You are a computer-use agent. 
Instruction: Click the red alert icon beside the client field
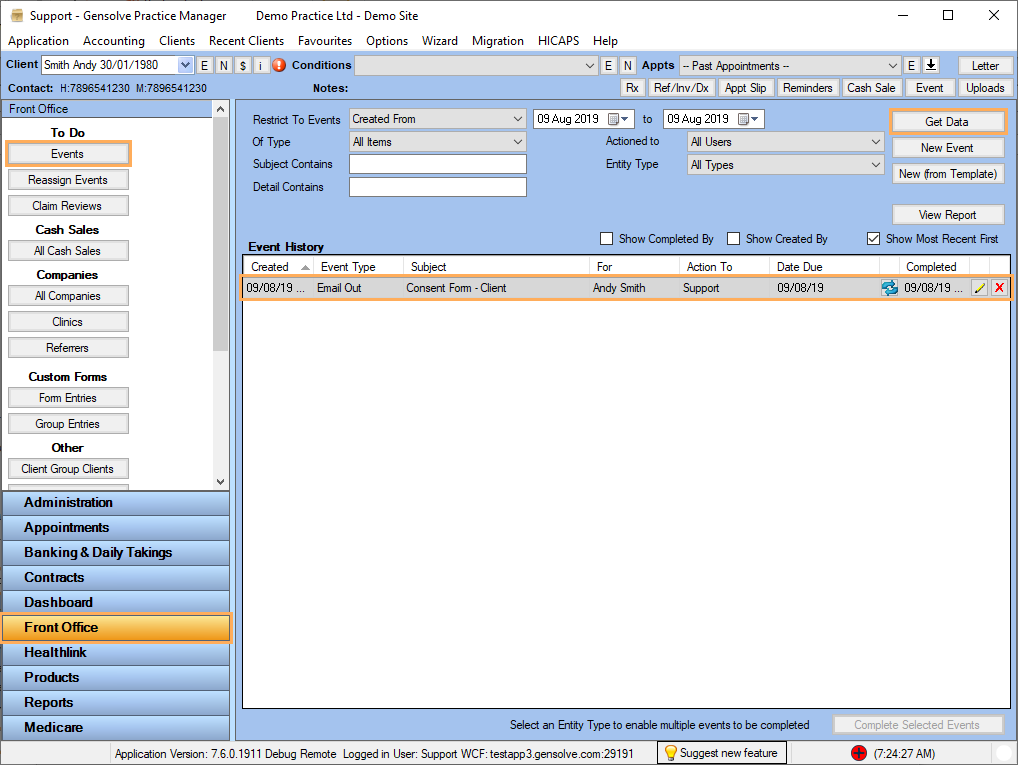click(279, 65)
